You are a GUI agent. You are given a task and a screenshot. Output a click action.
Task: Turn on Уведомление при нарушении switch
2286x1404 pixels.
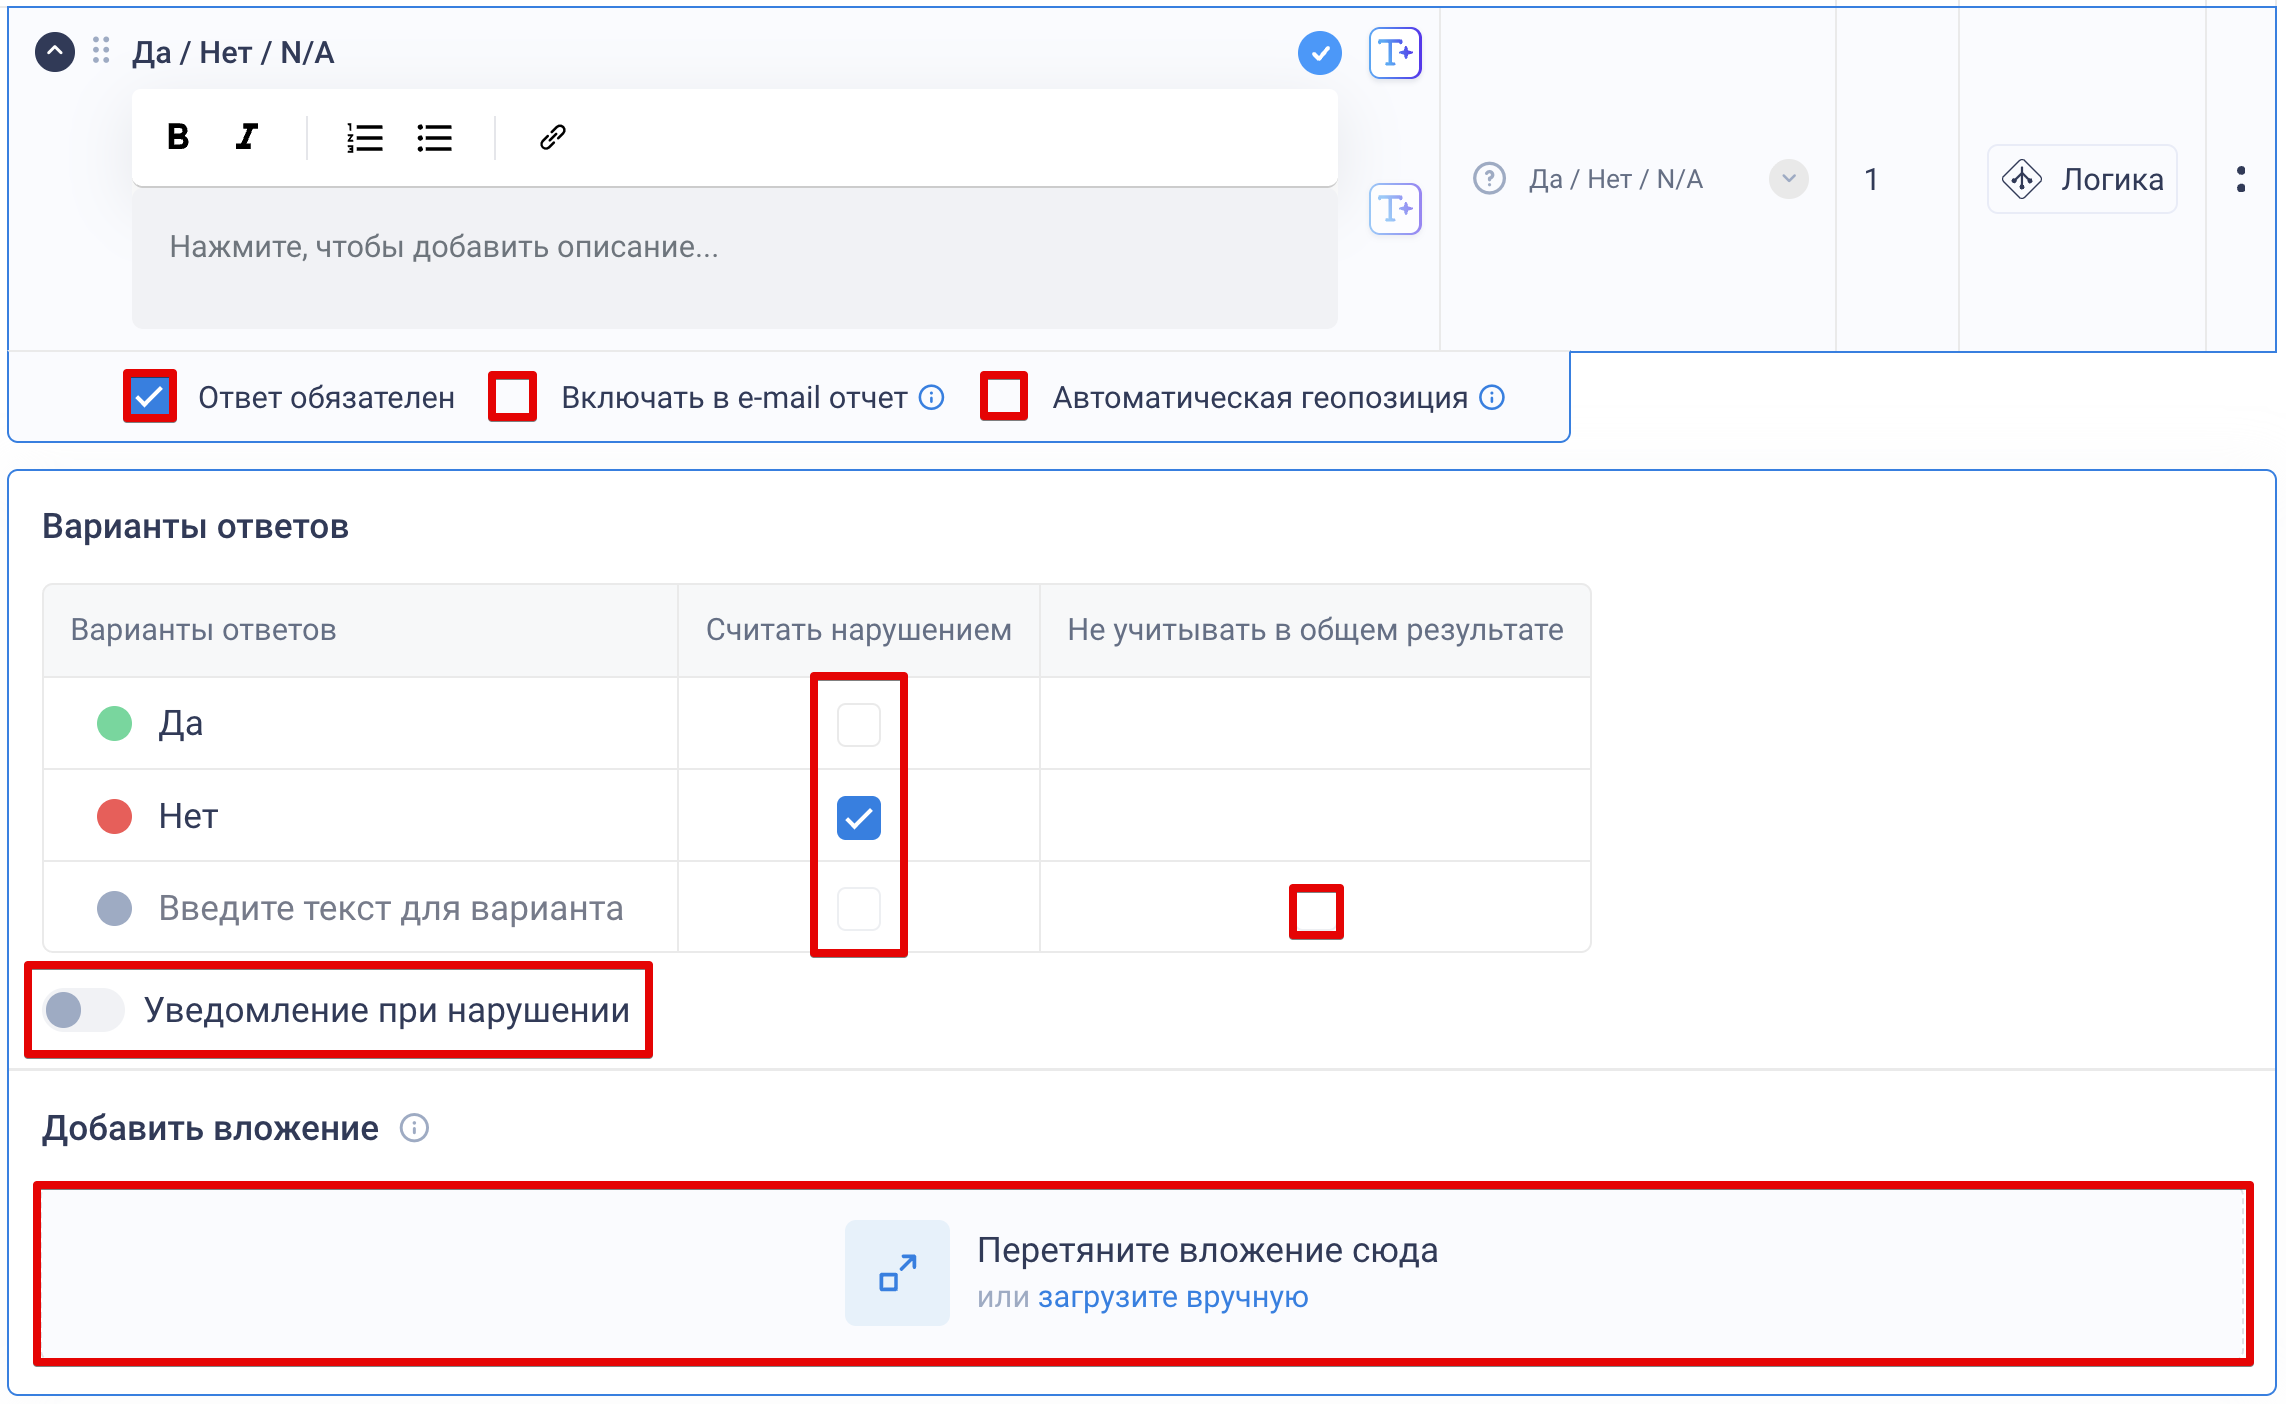click(84, 1010)
